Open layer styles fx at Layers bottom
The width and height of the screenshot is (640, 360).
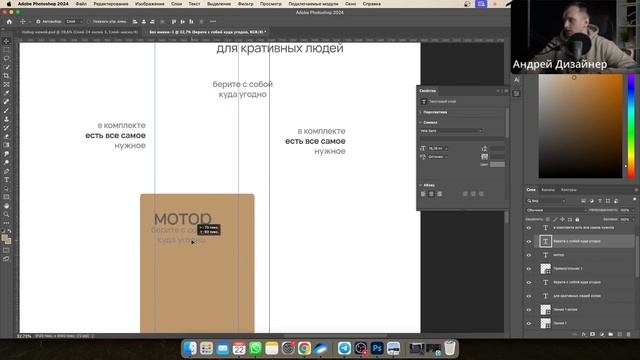pos(584,334)
